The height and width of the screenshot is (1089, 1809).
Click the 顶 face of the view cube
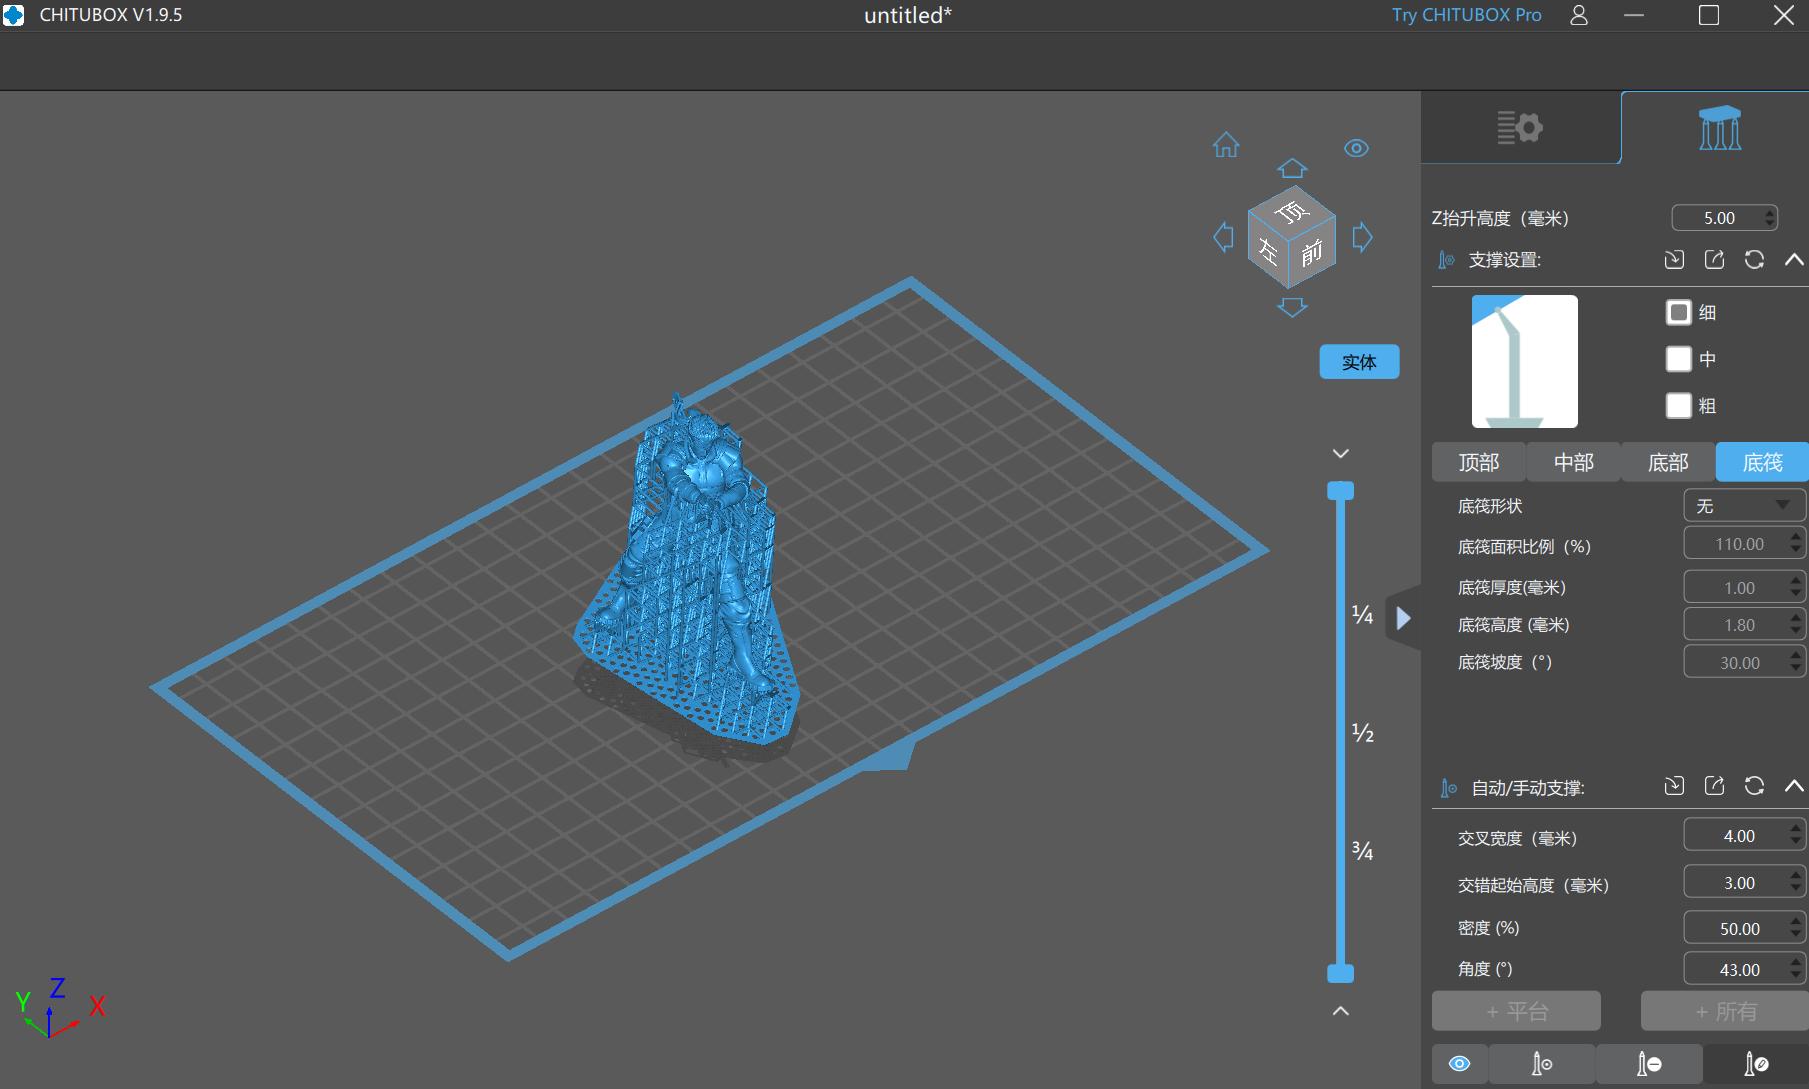(1292, 210)
